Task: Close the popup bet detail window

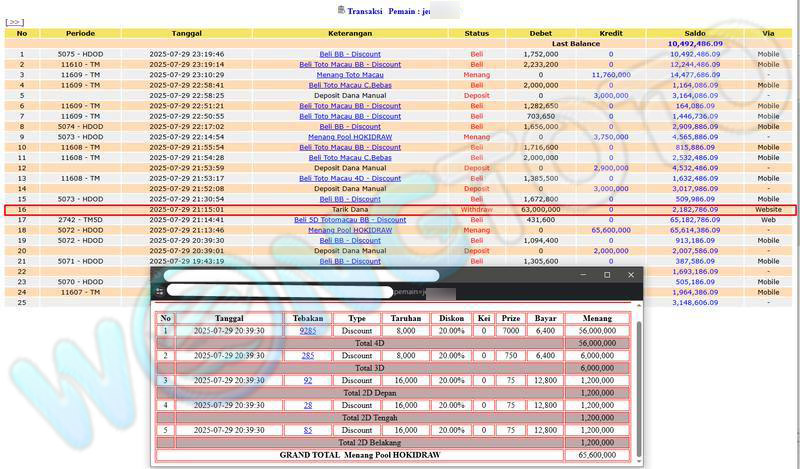Action: tap(631, 274)
